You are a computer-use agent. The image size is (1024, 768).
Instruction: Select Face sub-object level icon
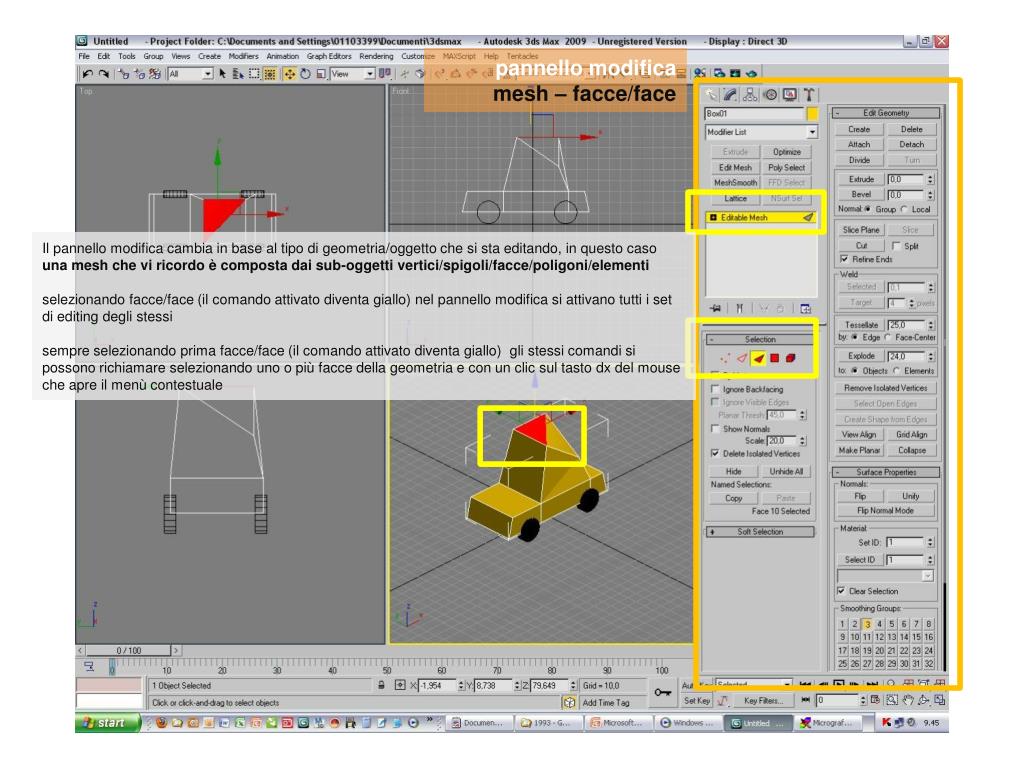pyautogui.click(x=758, y=358)
